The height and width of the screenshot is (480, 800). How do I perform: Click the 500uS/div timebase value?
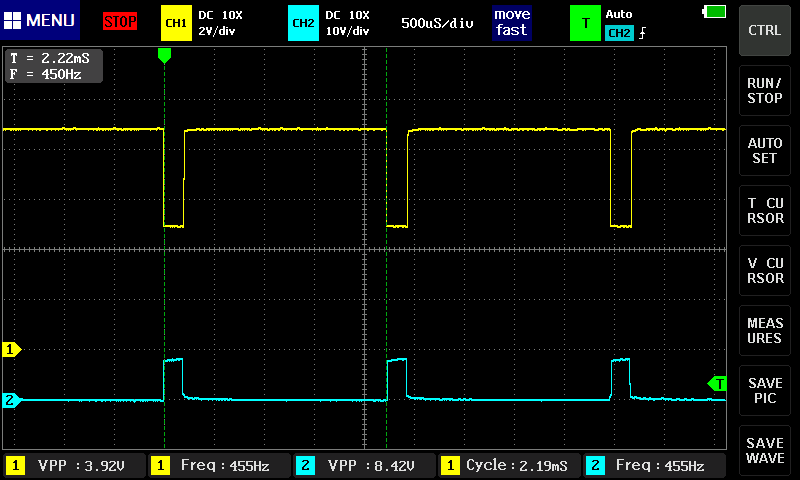click(437, 23)
